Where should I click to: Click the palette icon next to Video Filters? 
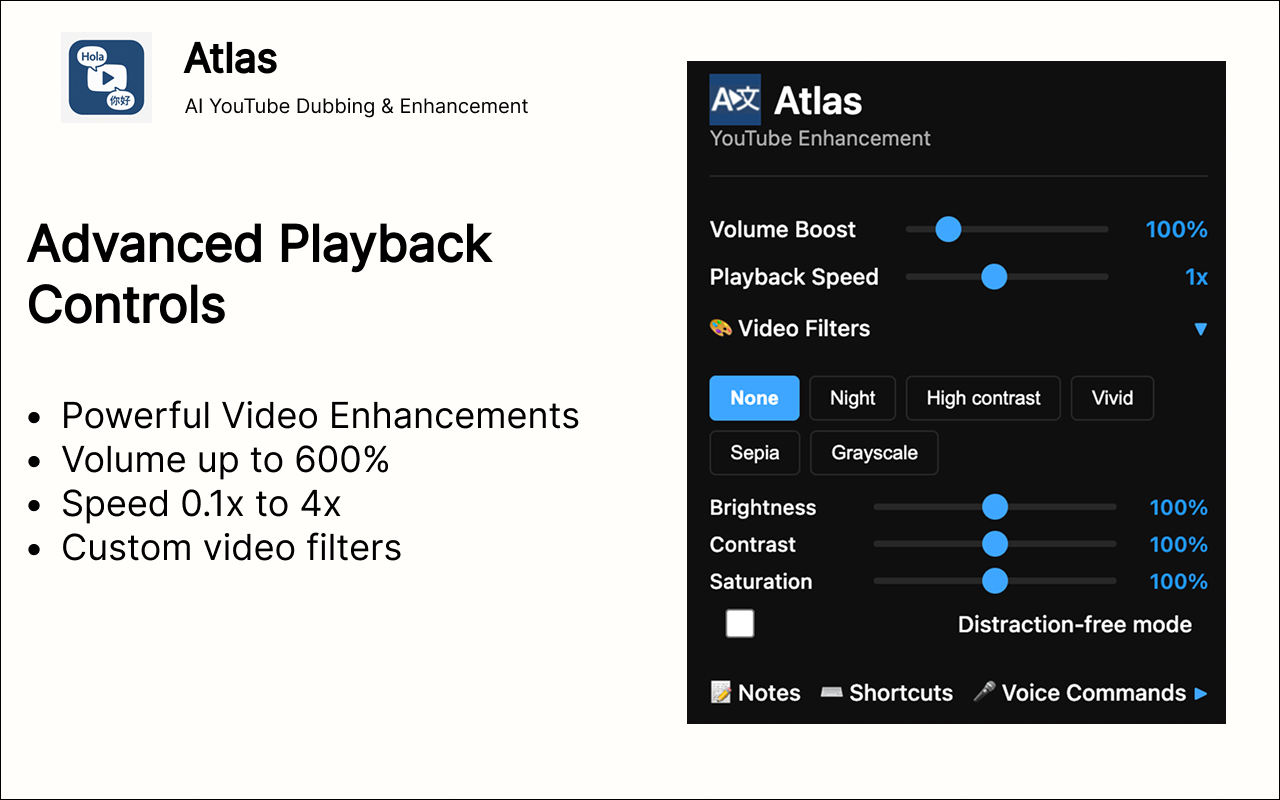coord(720,328)
